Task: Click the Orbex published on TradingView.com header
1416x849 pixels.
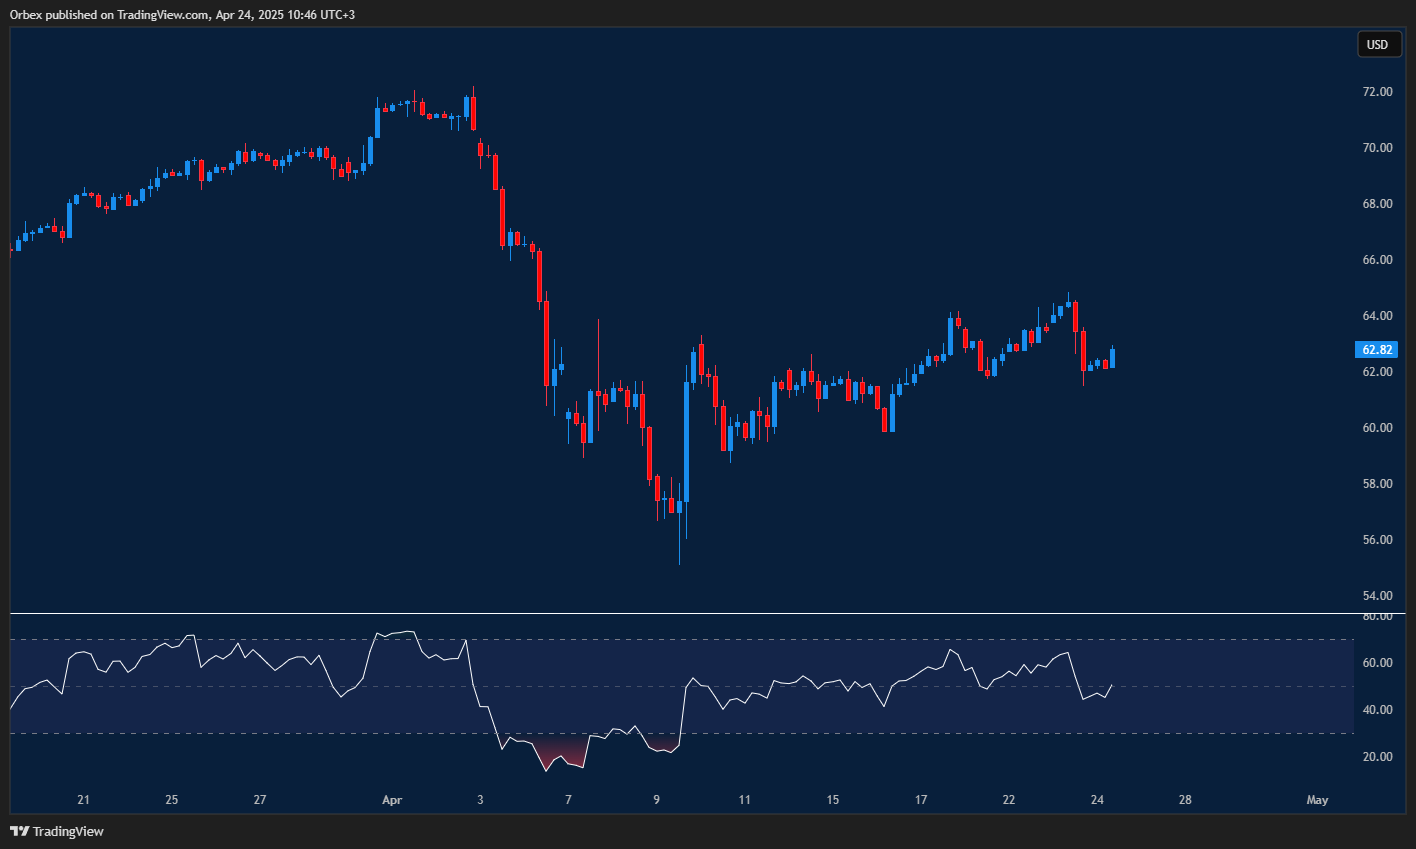Action: coord(182,14)
